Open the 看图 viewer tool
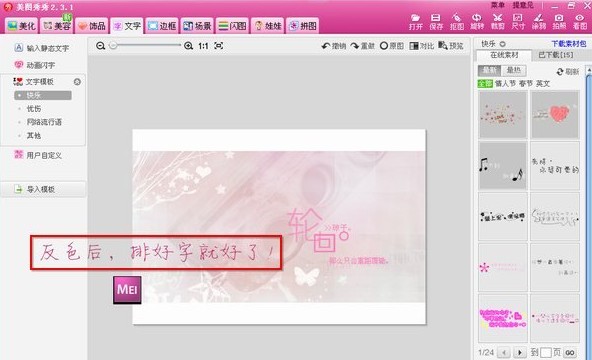The height and width of the screenshot is (360, 592). (x=580, y=22)
